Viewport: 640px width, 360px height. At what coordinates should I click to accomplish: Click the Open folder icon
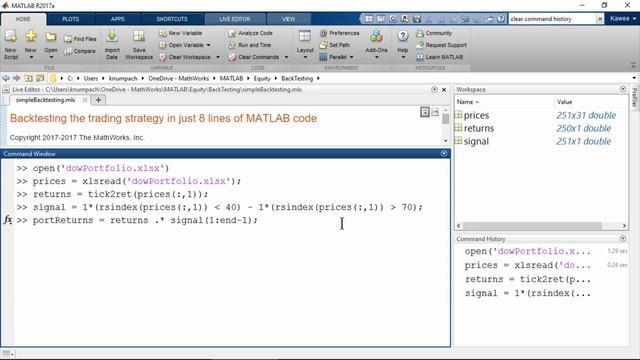point(51,37)
